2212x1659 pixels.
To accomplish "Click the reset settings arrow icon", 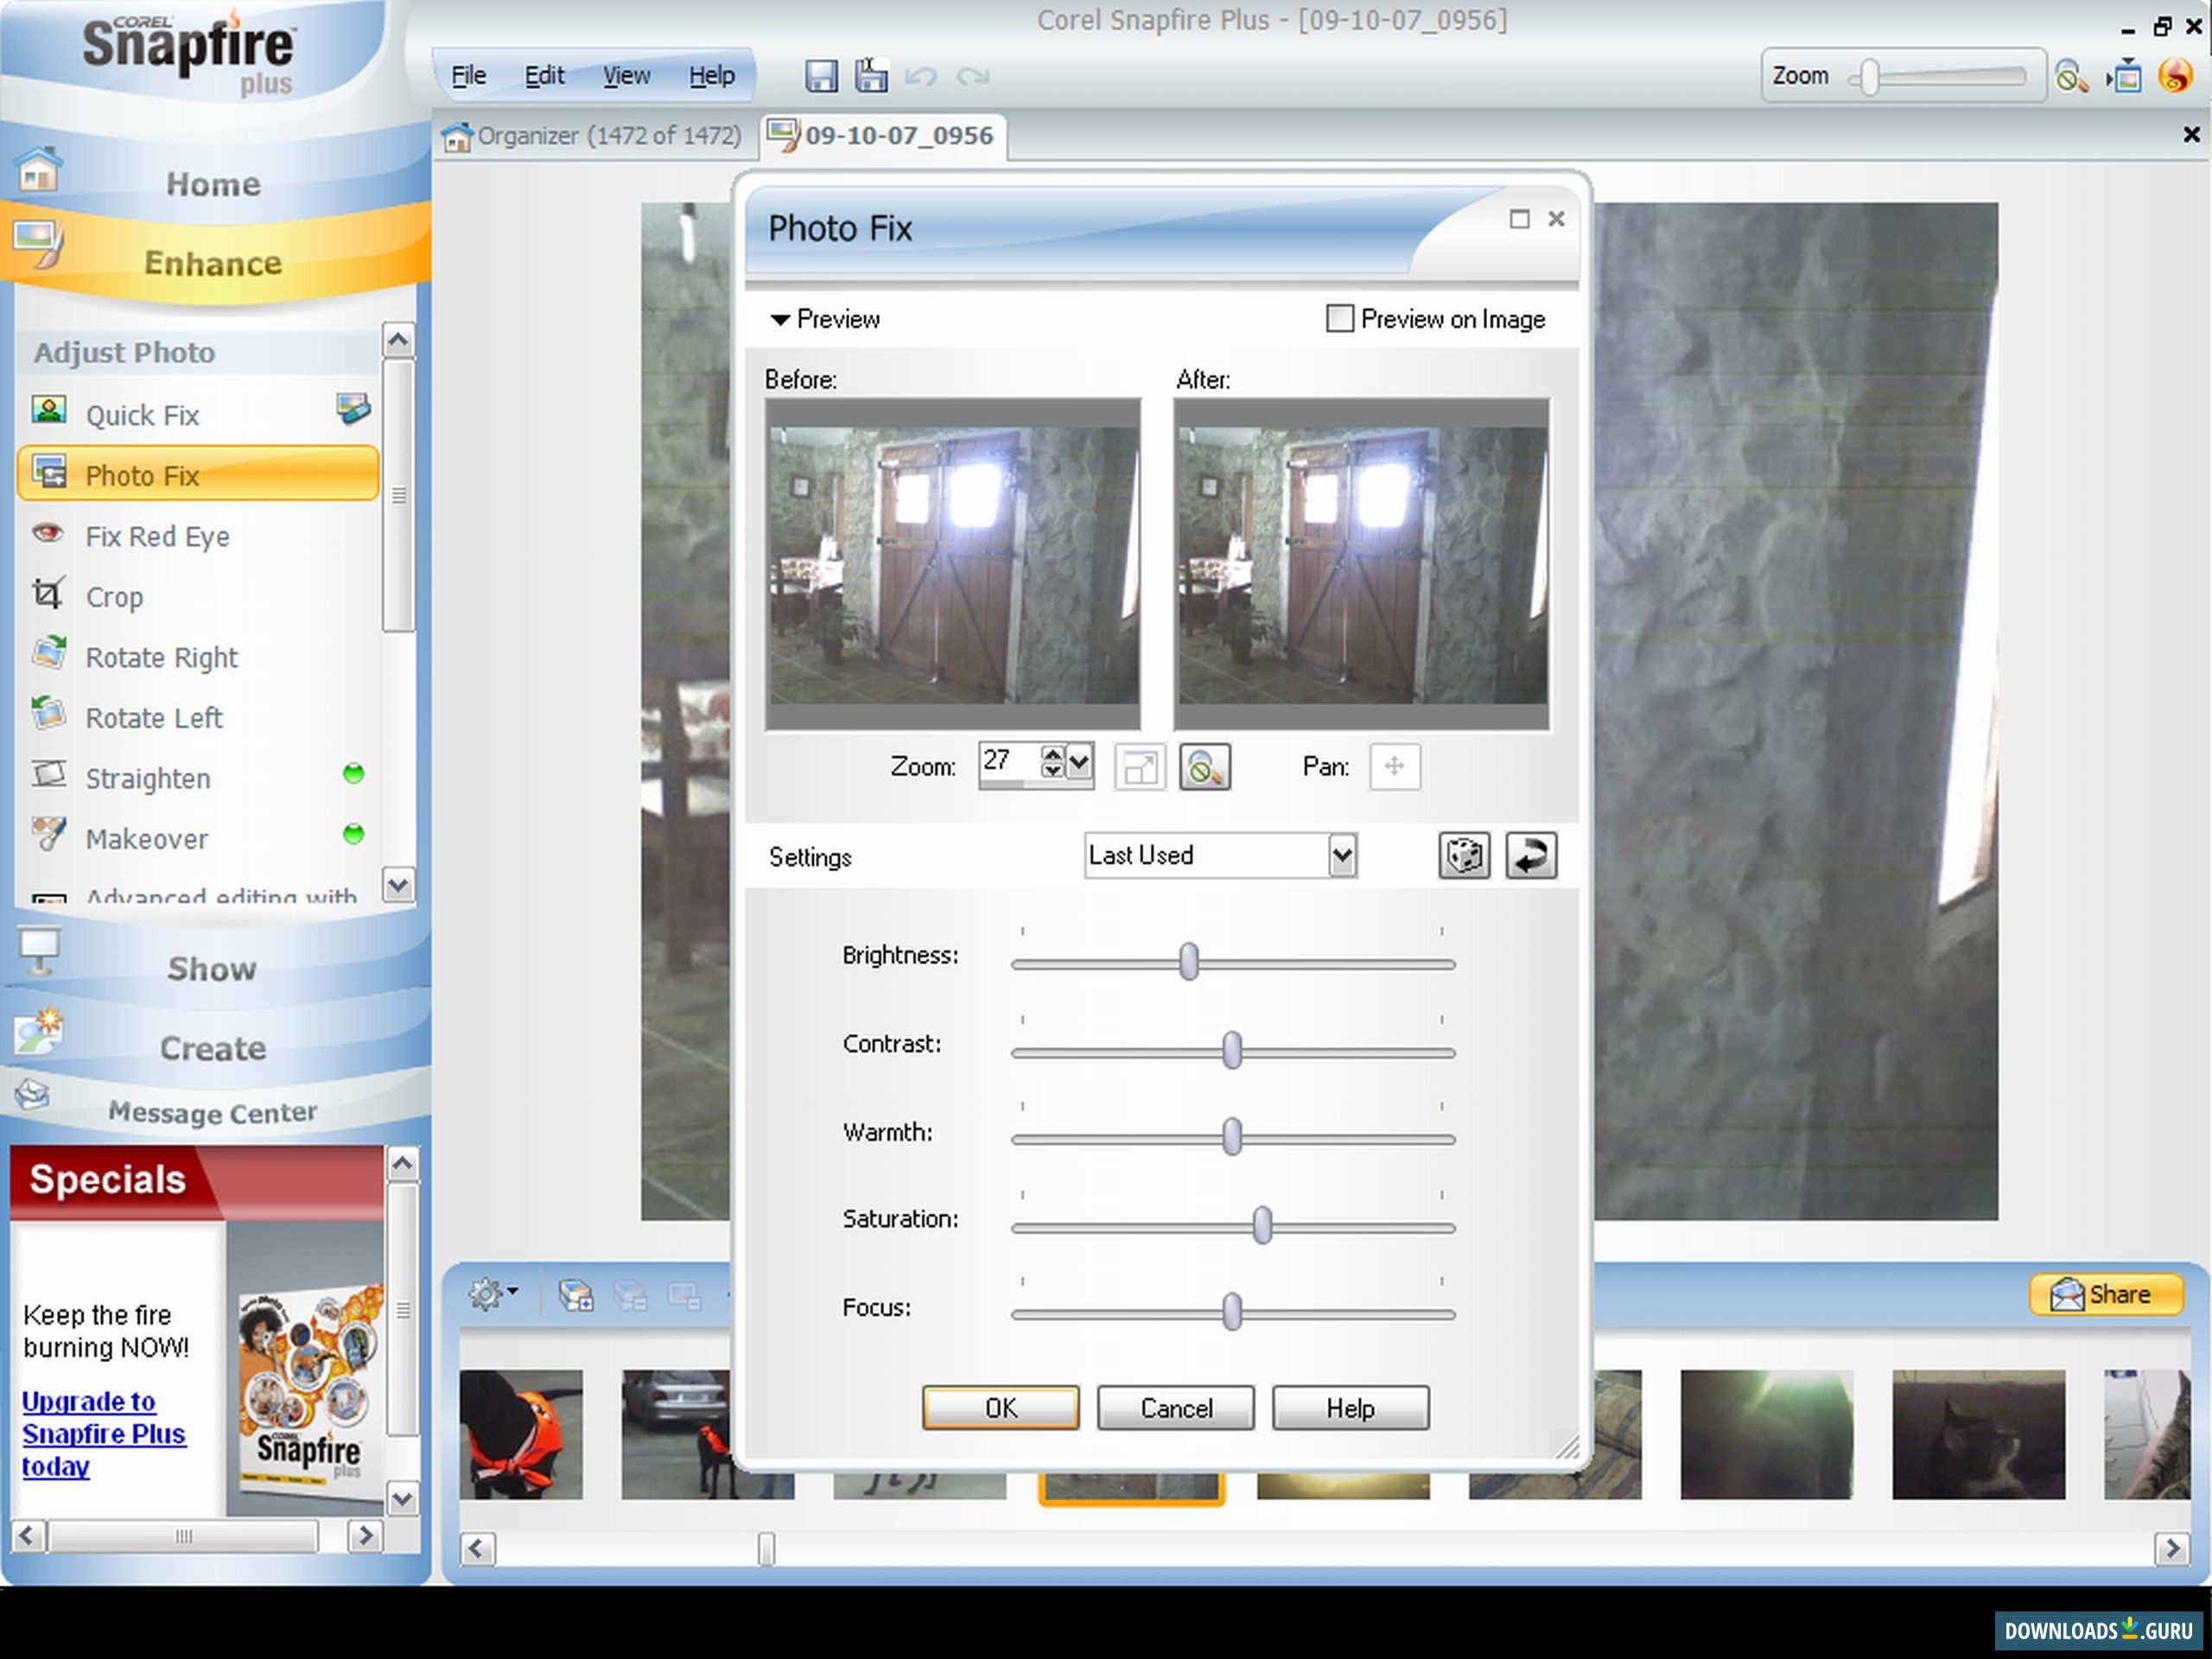I will coord(1531,856).
